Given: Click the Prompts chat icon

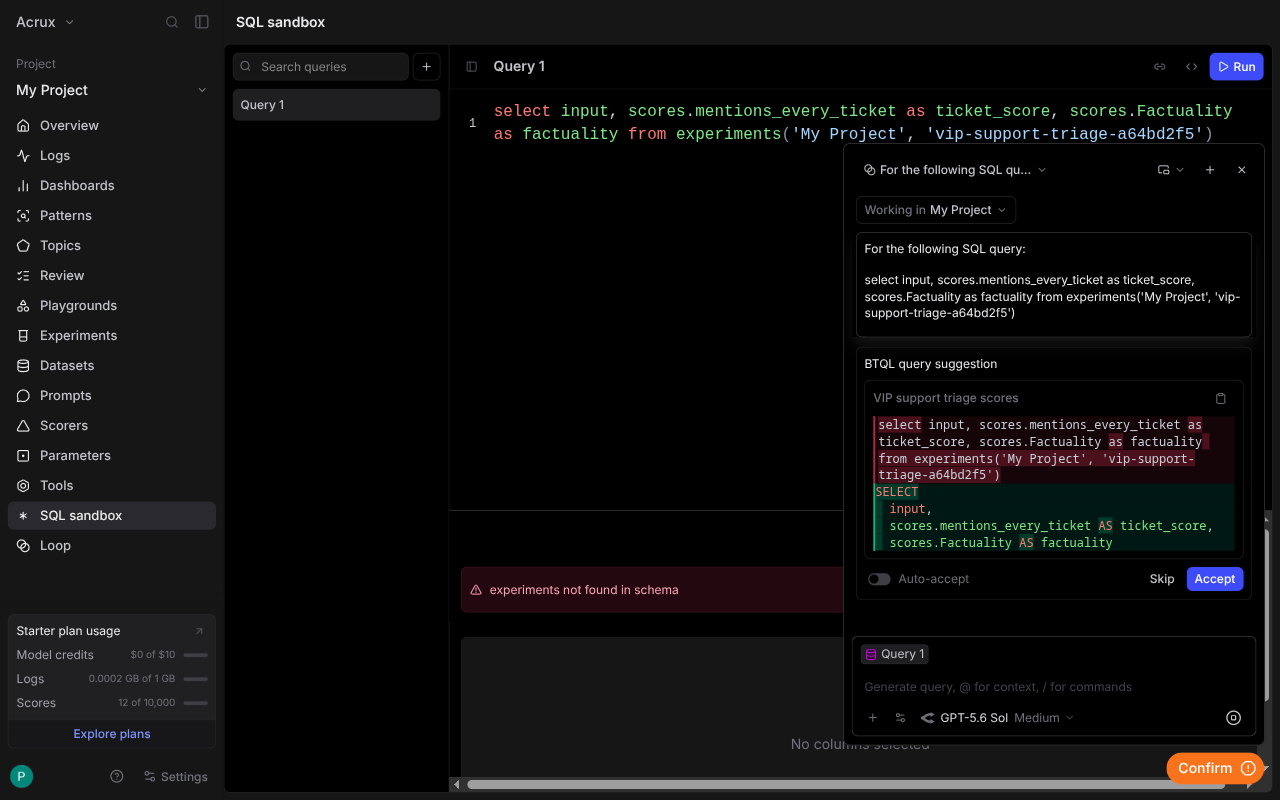Looking at the screenshot, I should pyautogui.click(x=23, y=396).
